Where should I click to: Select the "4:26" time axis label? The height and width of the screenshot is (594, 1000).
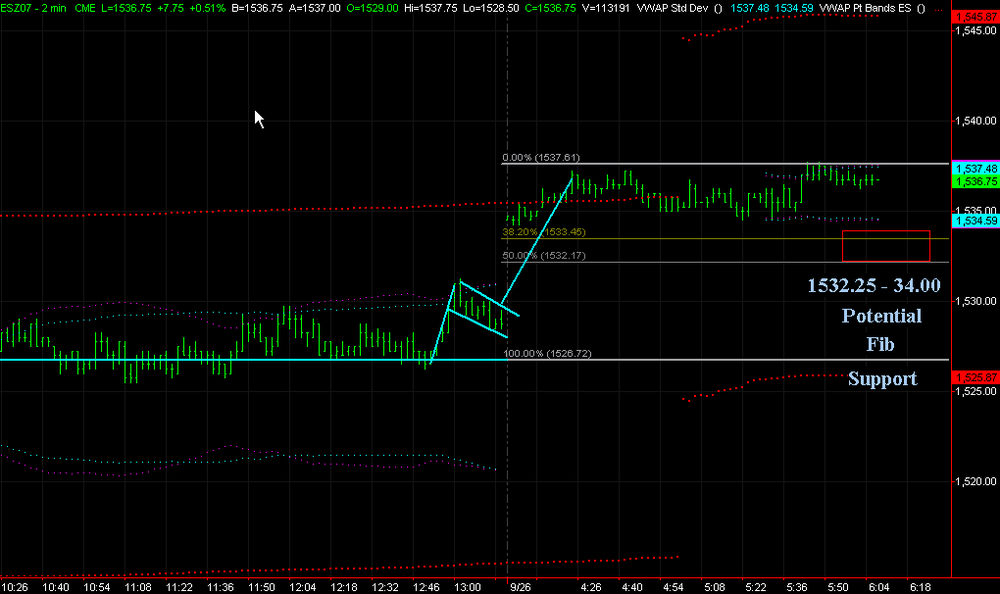(x=591, y=587)
